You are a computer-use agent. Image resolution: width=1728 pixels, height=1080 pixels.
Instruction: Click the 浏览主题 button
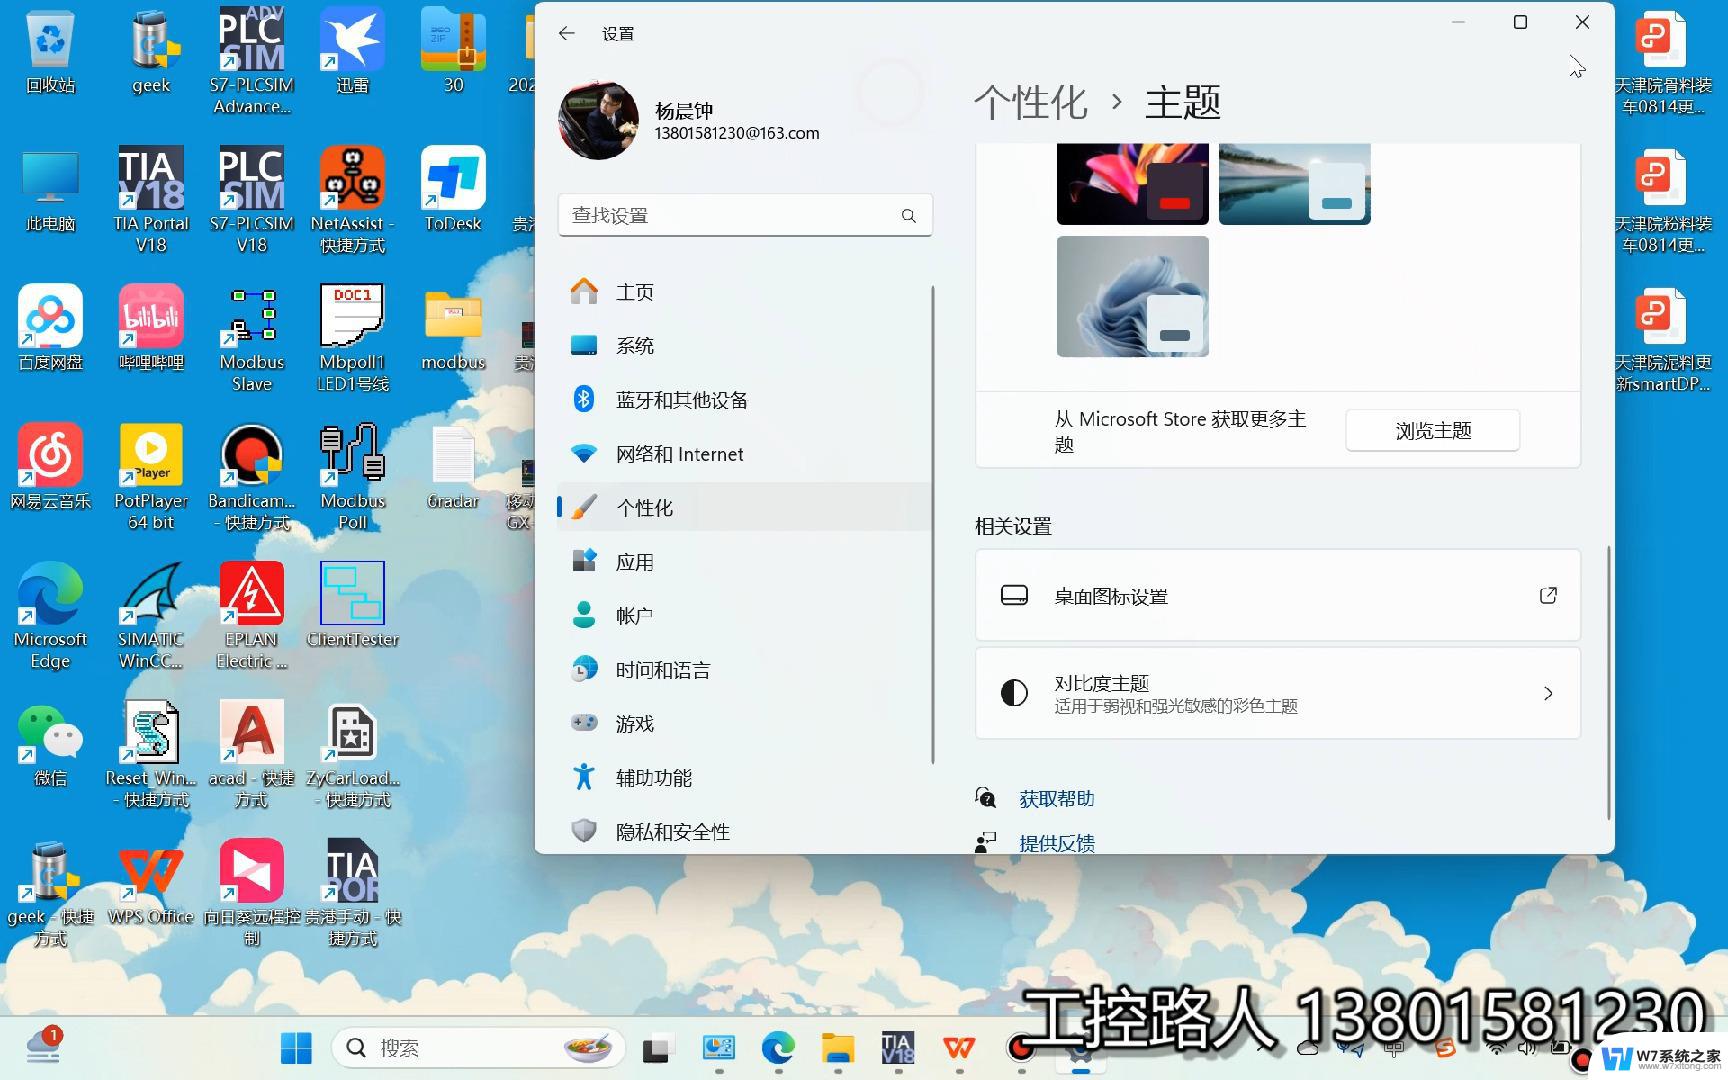pos(1433,431)
